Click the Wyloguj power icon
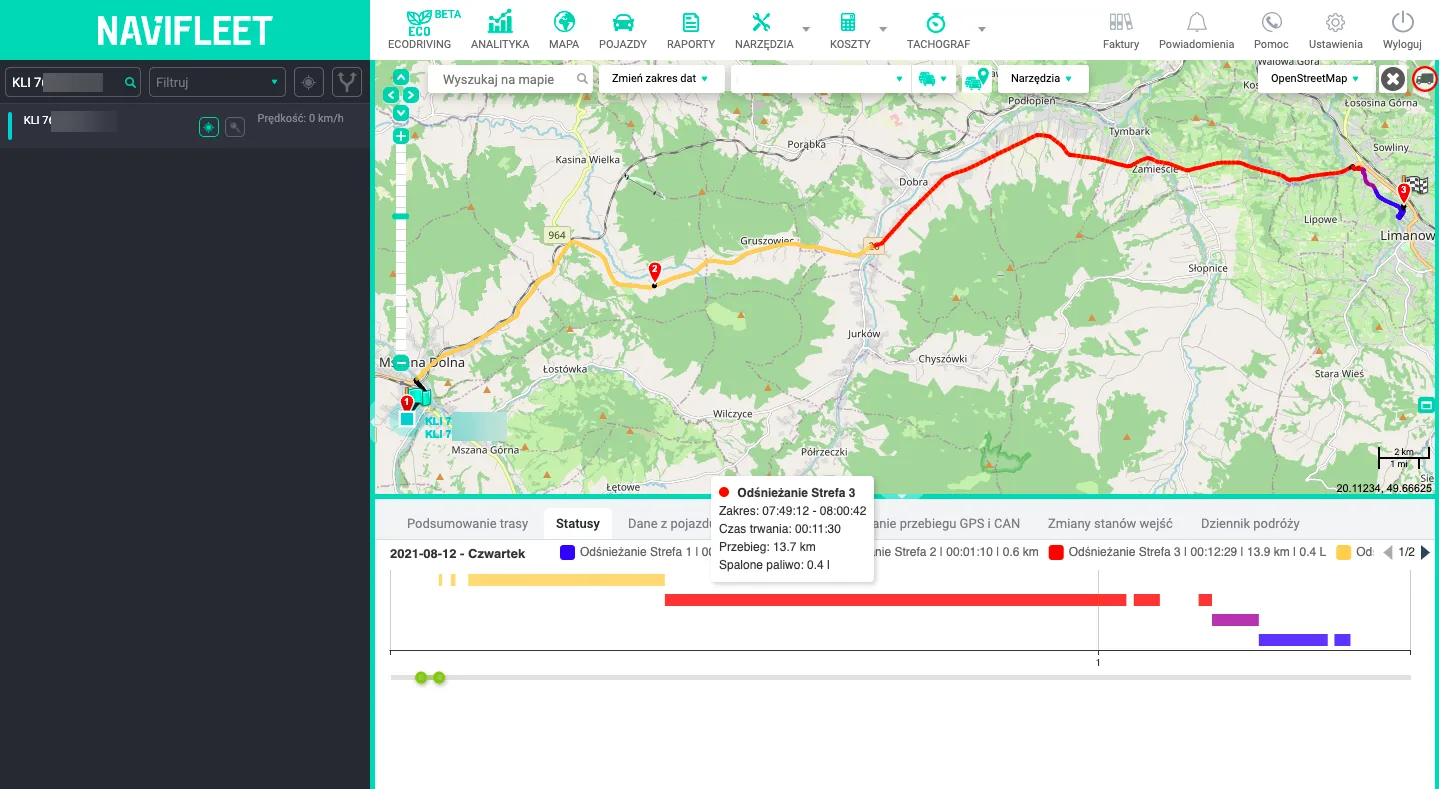Screen dimensions: 1439x789 point(1402,30)
